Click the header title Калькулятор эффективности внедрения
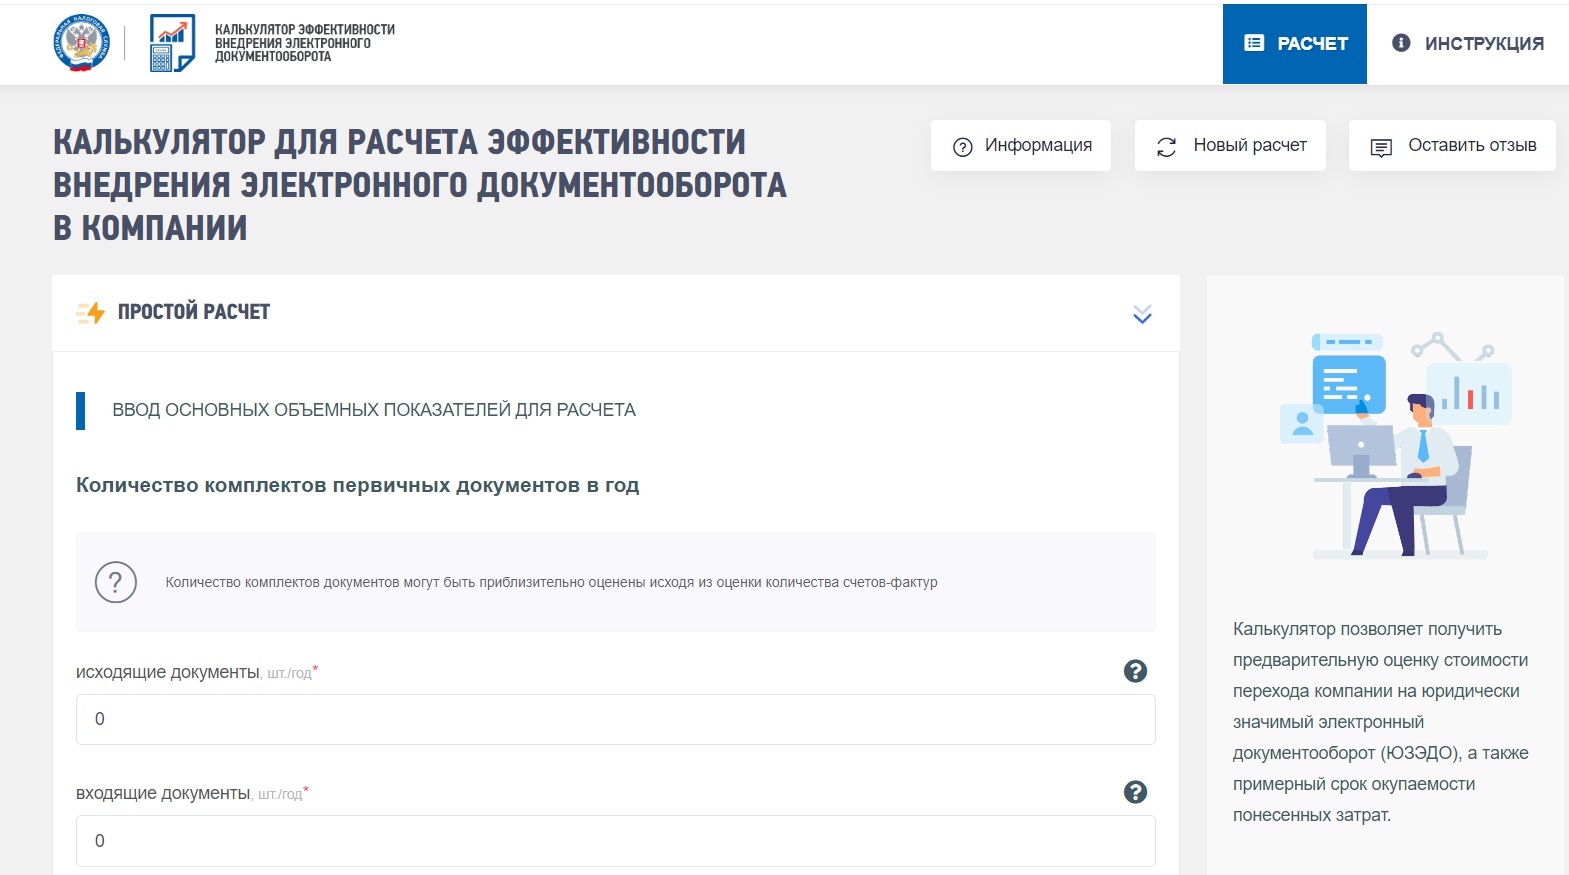 tap(305, 43)
